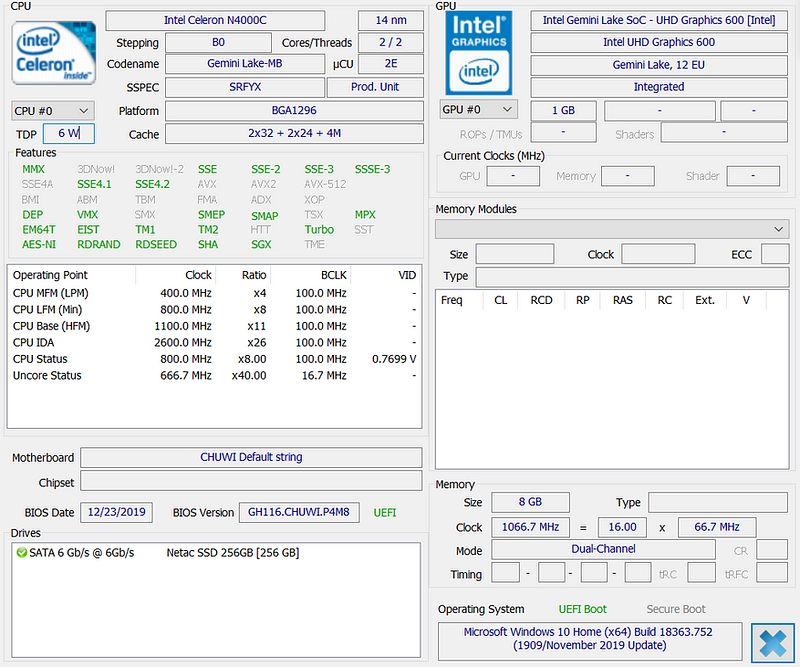Click the Secure Boot indicator
This screenshot has width=800, height=667.
tap(676, 609)
